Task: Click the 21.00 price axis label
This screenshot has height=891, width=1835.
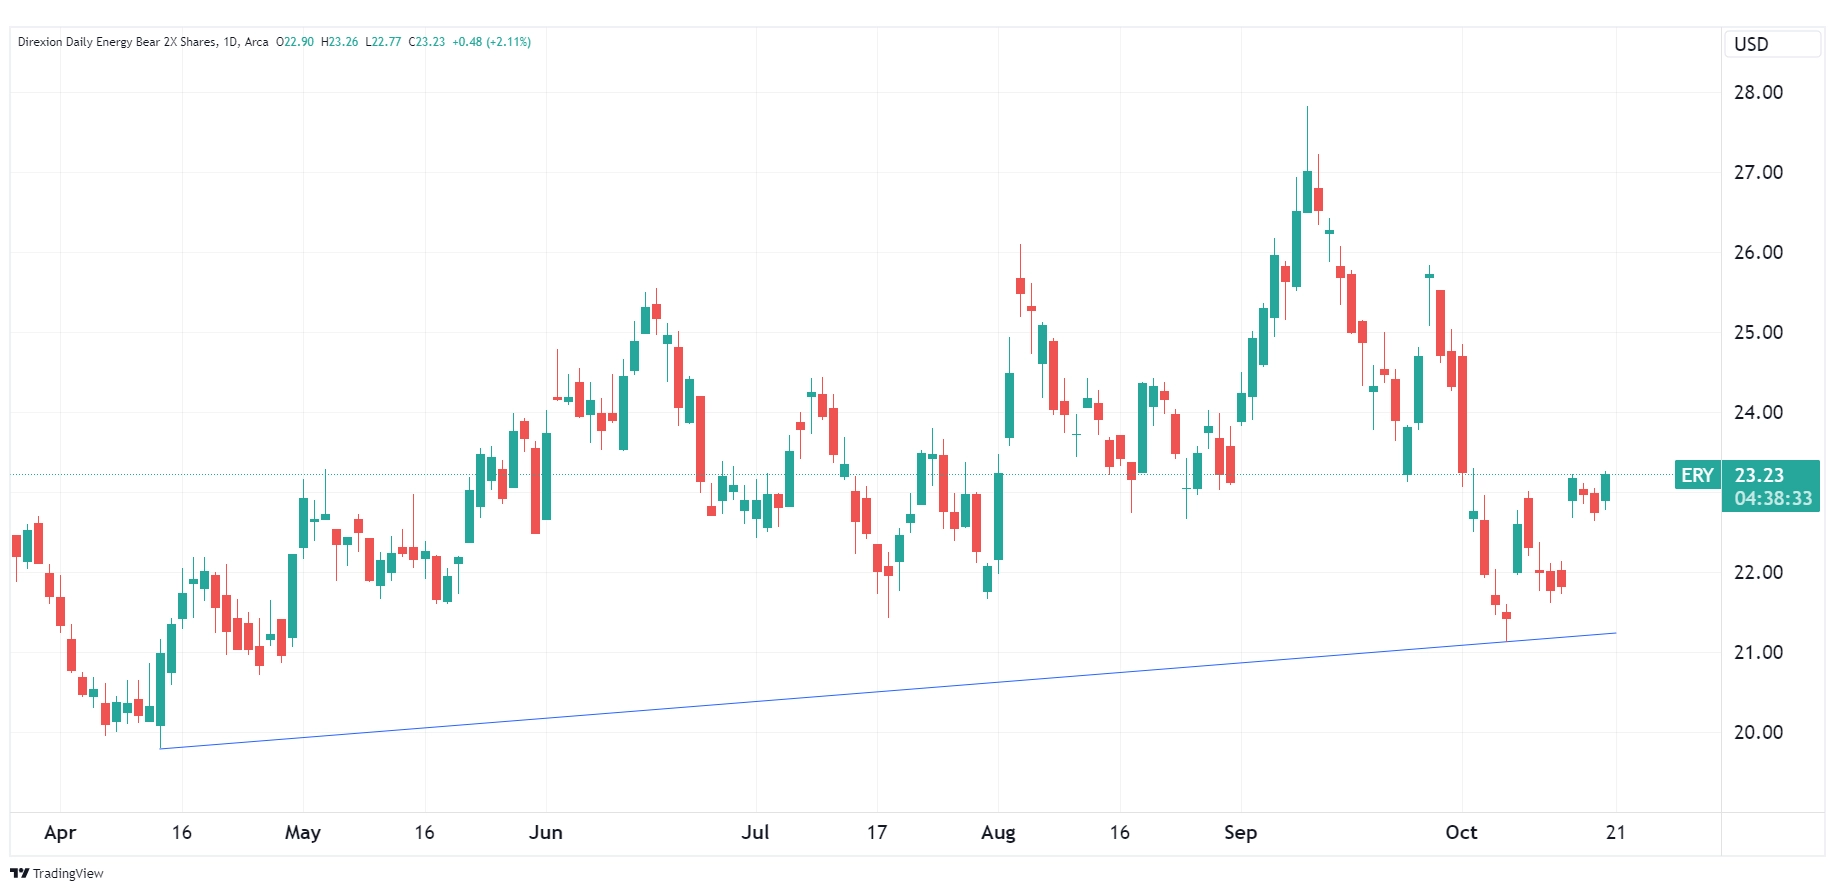Action: pos(1758,652)
